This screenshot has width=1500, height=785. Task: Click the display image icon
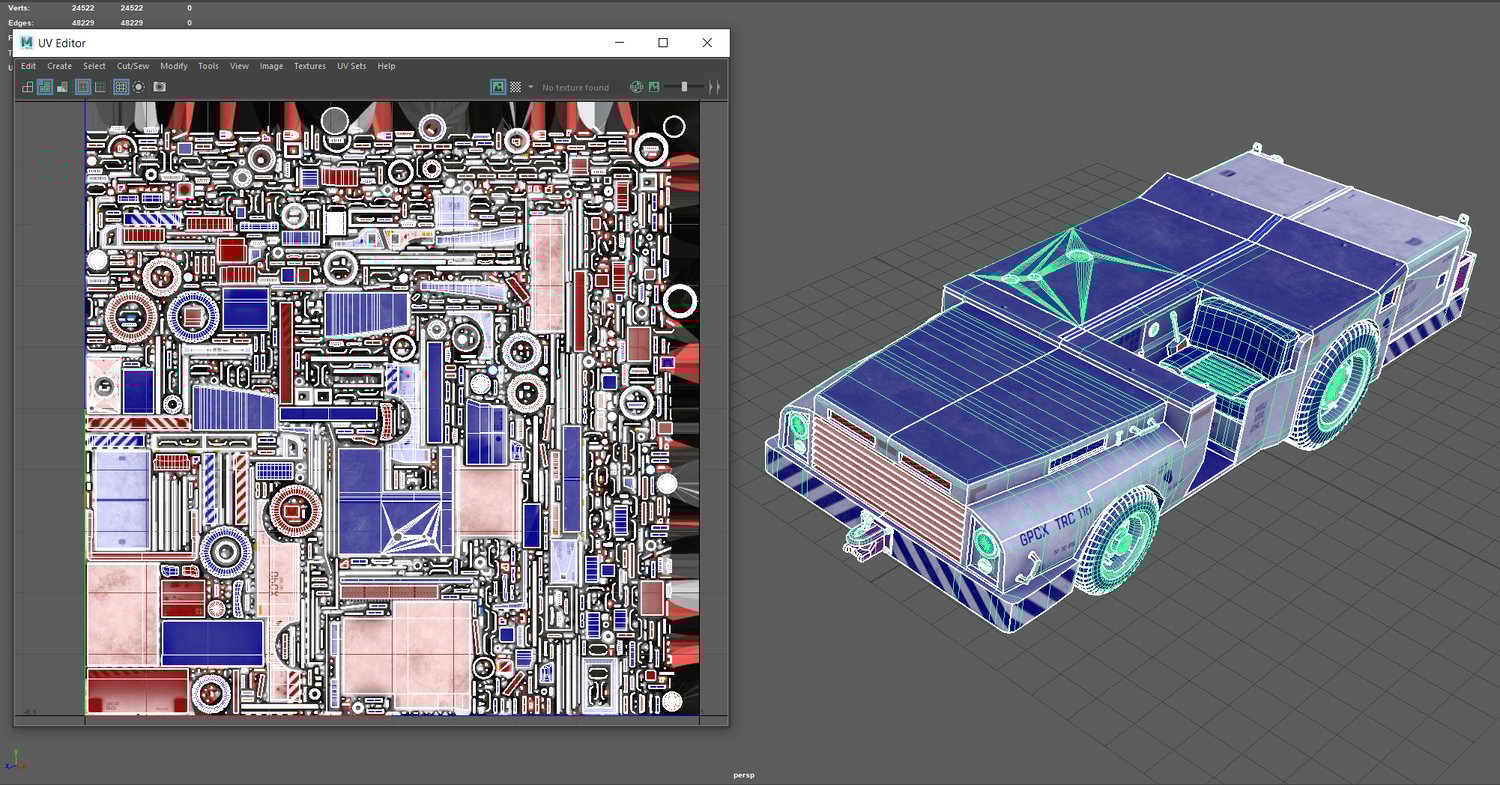coord(498,87)
